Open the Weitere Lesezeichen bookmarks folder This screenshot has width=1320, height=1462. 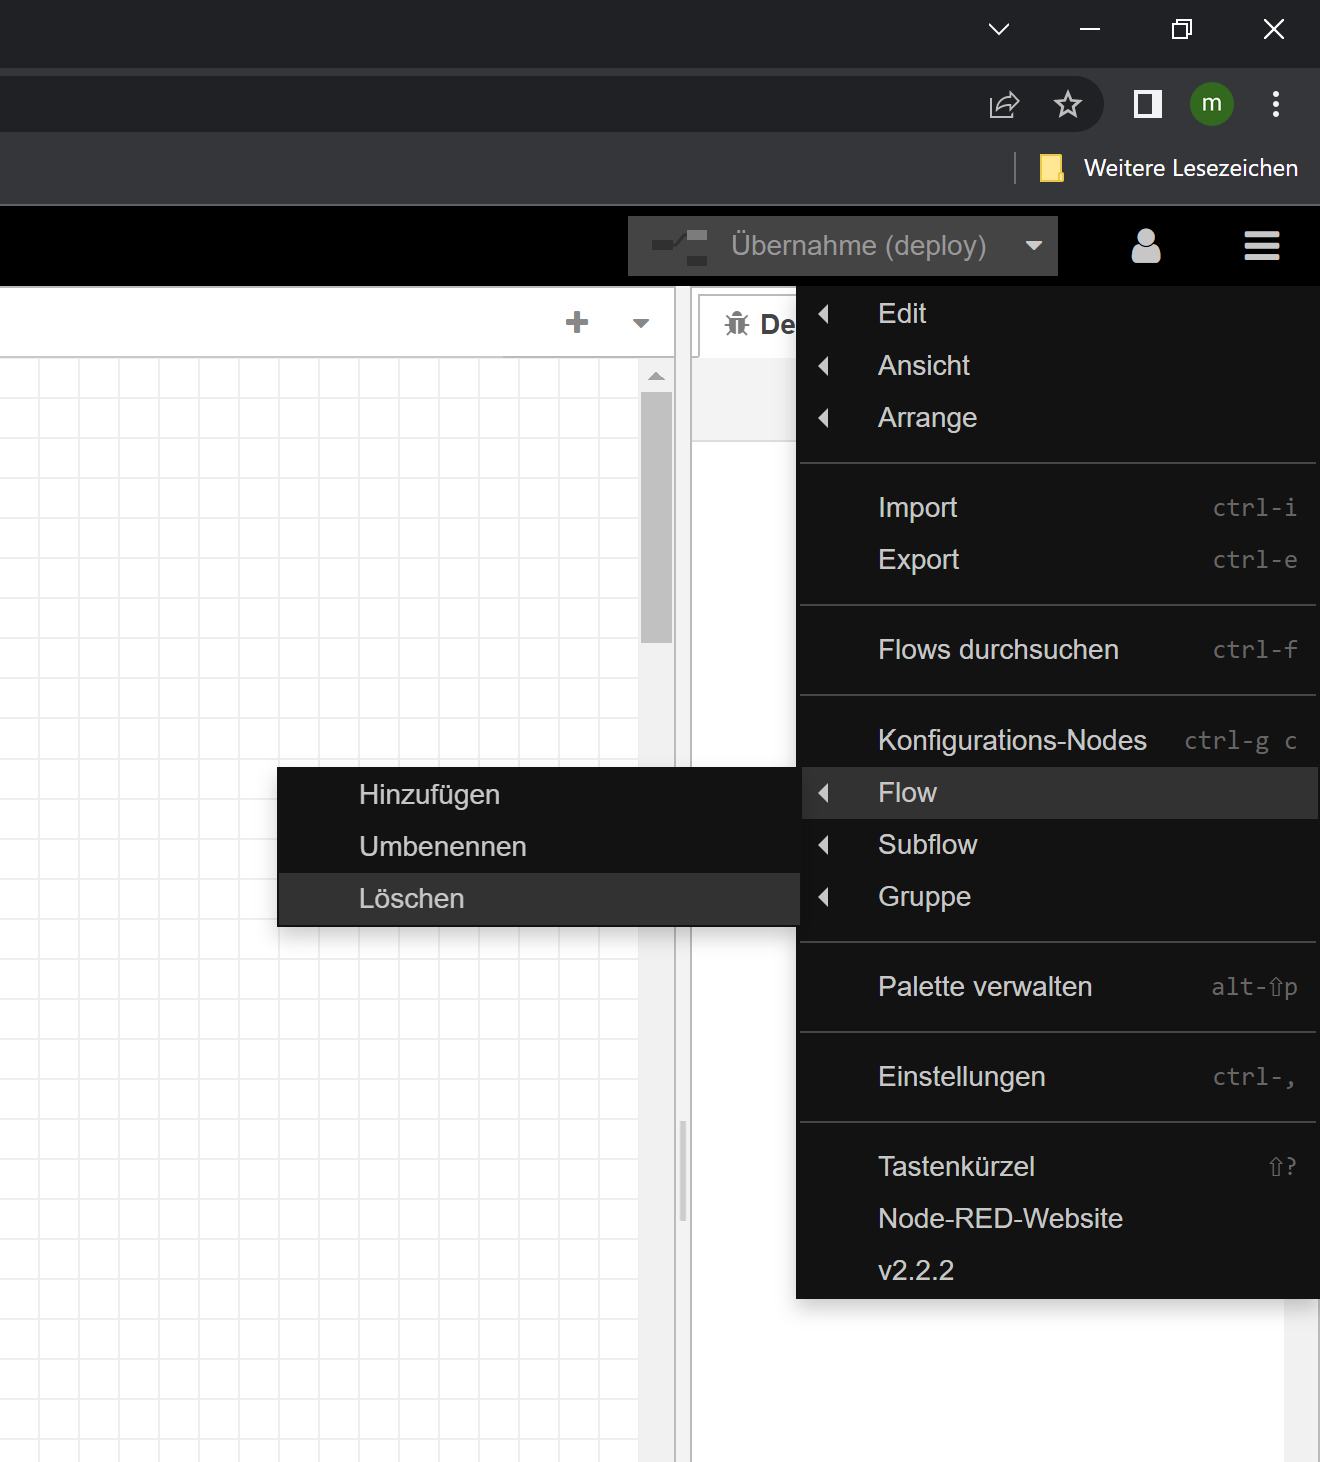coord(1169,168)
